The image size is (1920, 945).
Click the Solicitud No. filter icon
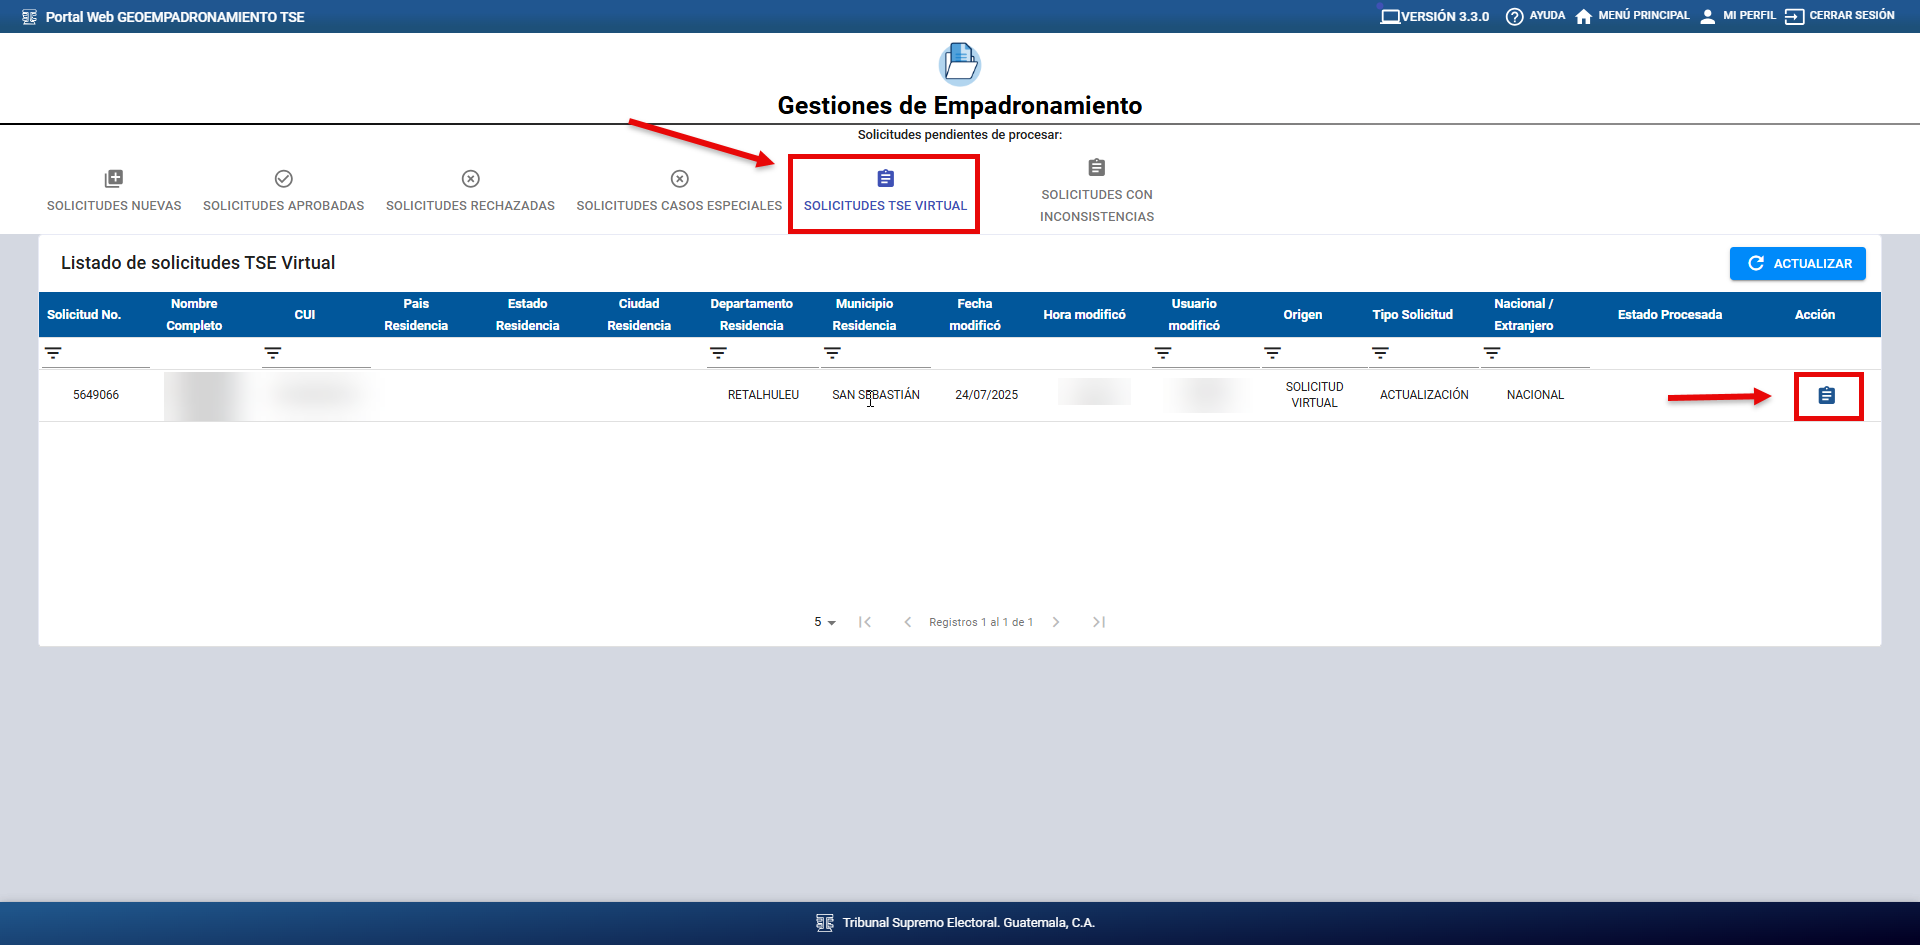[x=53, y=353]
